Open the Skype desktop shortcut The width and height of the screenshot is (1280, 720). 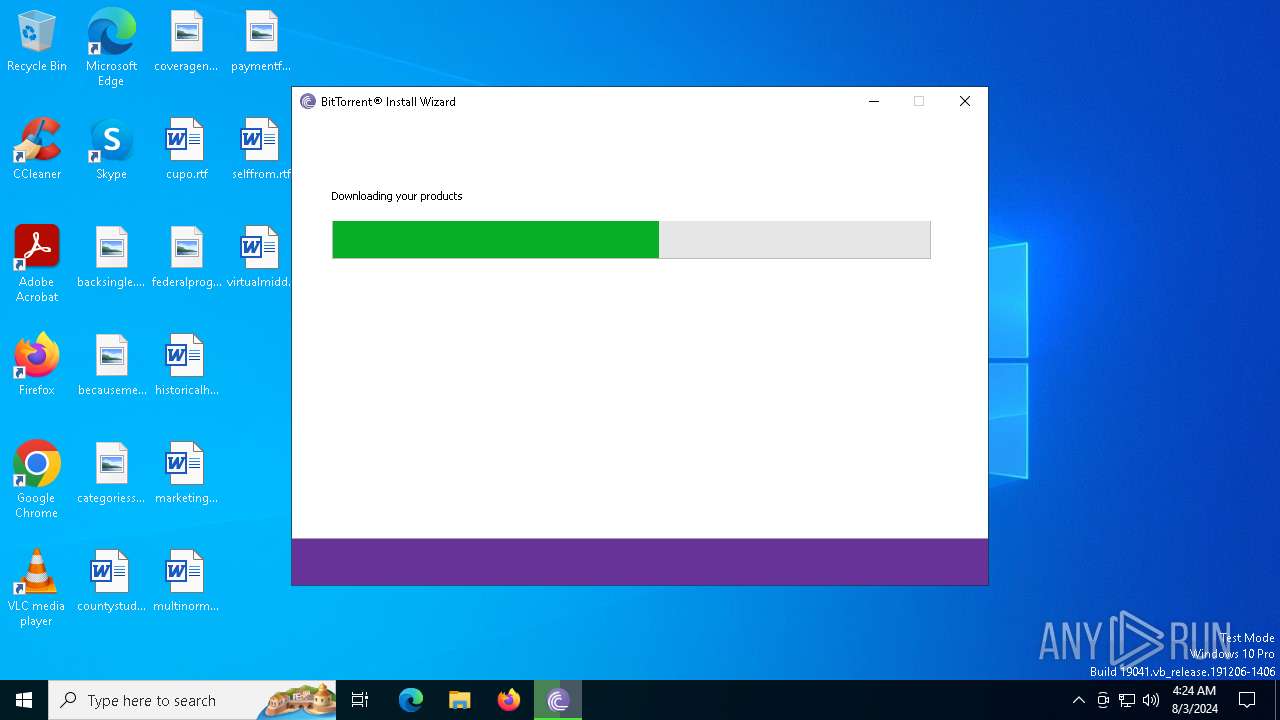[111, 150]
